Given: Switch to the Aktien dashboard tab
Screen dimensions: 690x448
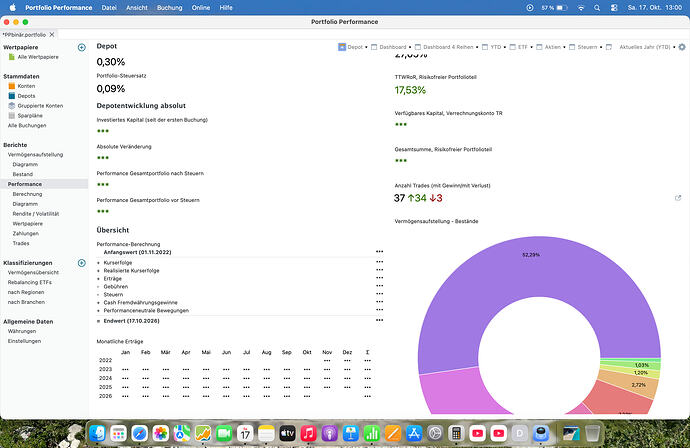Looking at the screenshot, I should 552,47.
